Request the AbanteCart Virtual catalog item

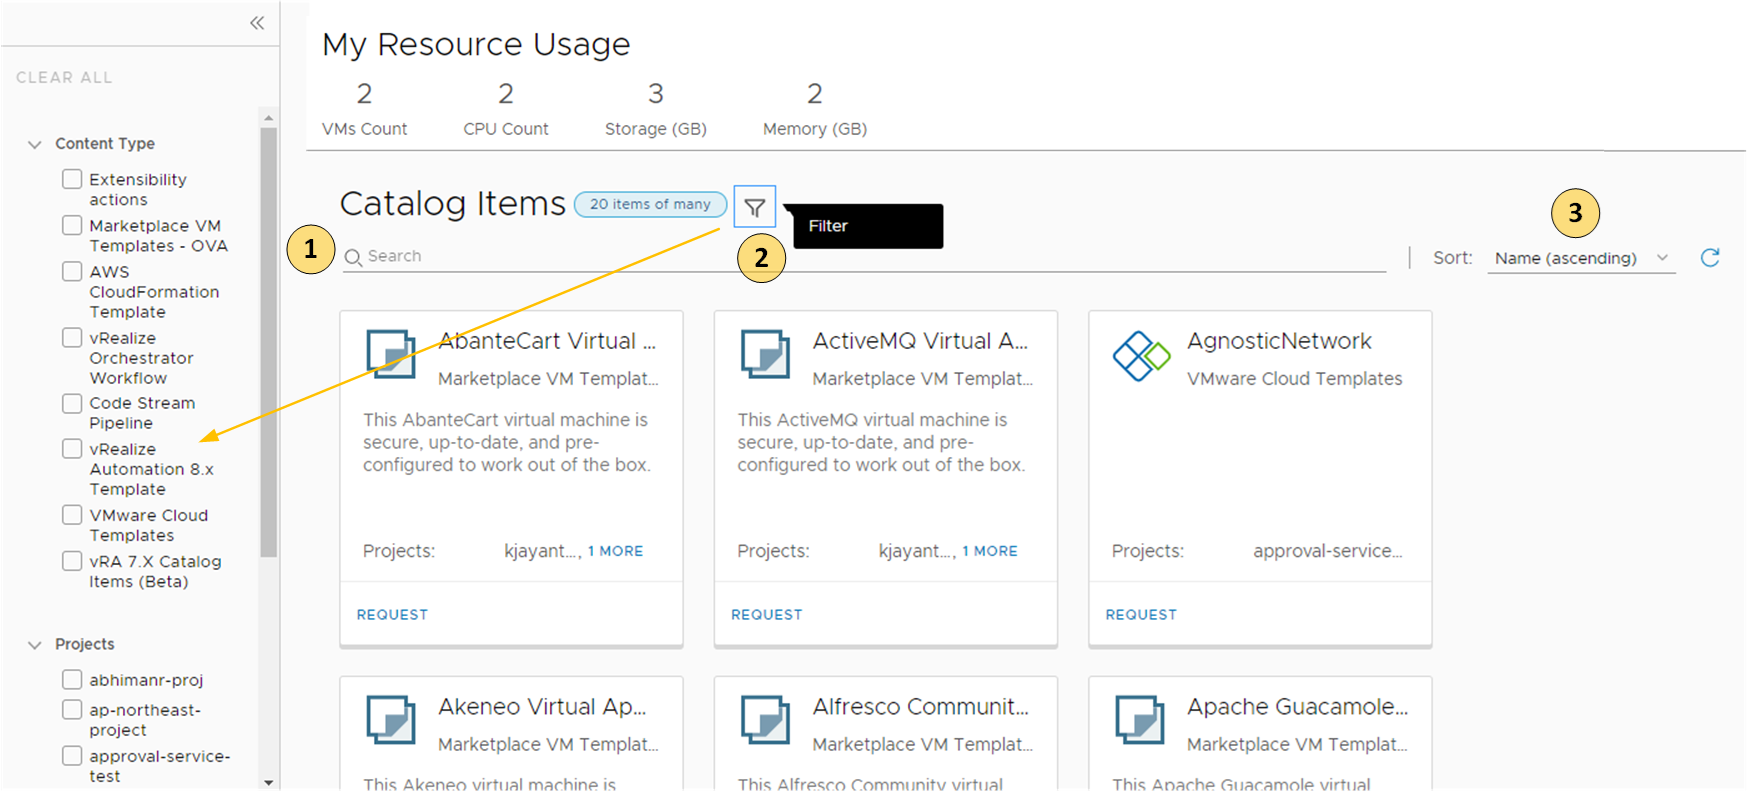click(x=392, y=614)
